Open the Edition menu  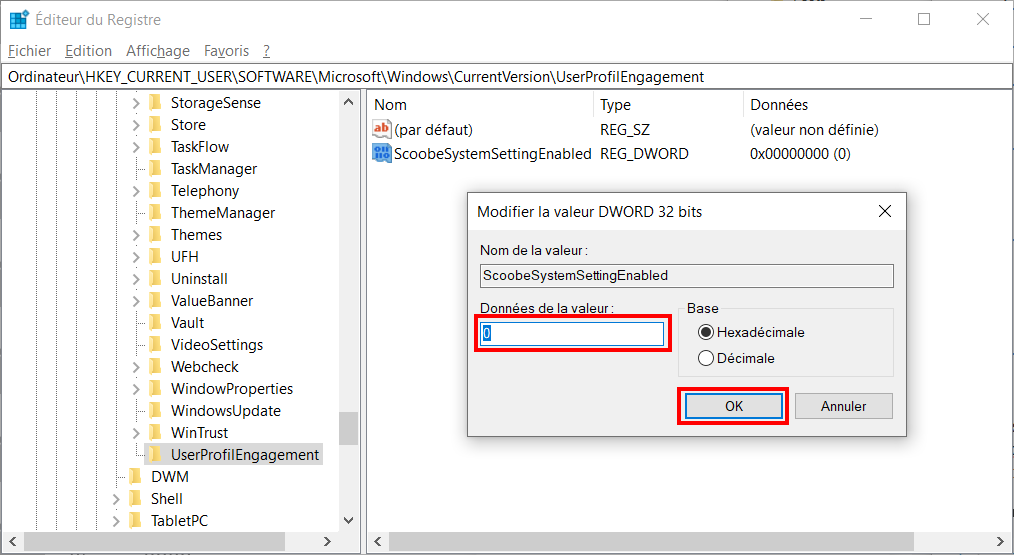tap(89, 50)
